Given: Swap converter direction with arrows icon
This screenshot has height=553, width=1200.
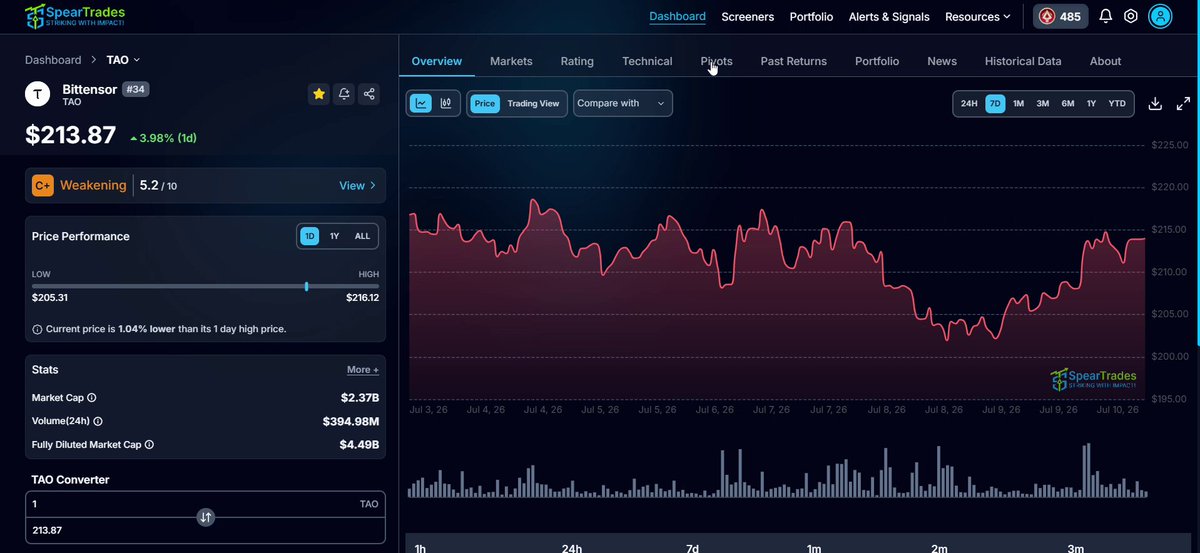Looking at the screenshot, I should 205,517.
